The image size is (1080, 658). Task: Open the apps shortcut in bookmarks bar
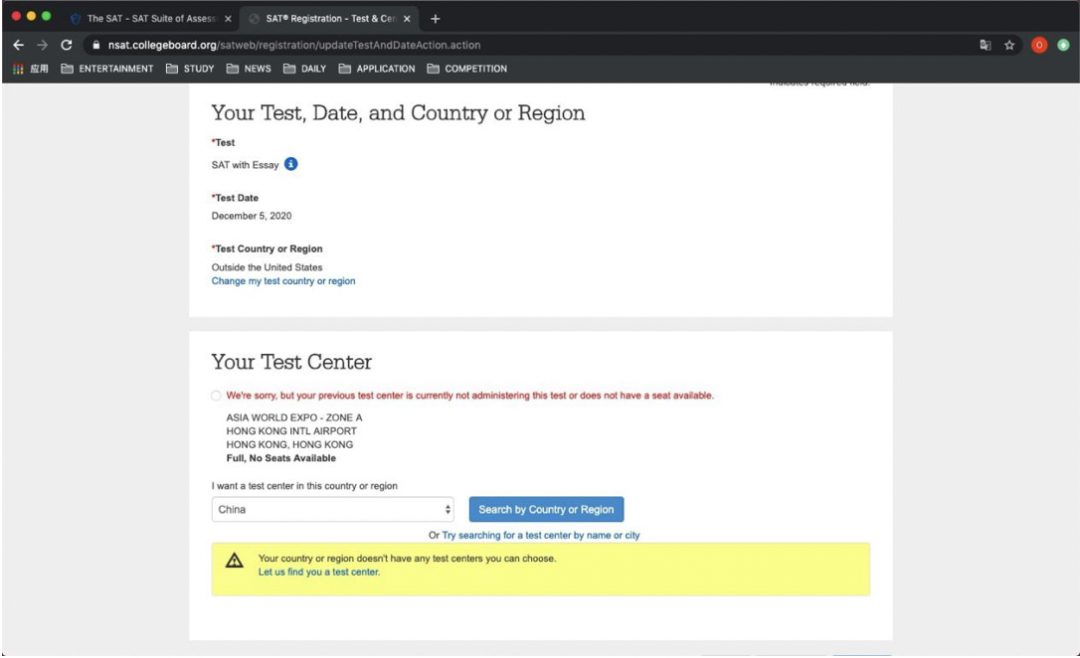tap(30, 68)
